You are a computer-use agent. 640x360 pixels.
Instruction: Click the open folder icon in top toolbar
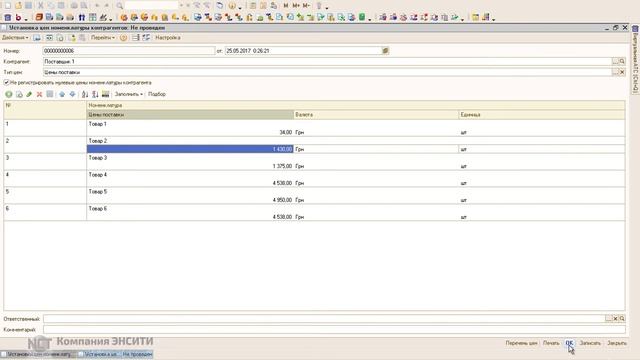[18, 6]
